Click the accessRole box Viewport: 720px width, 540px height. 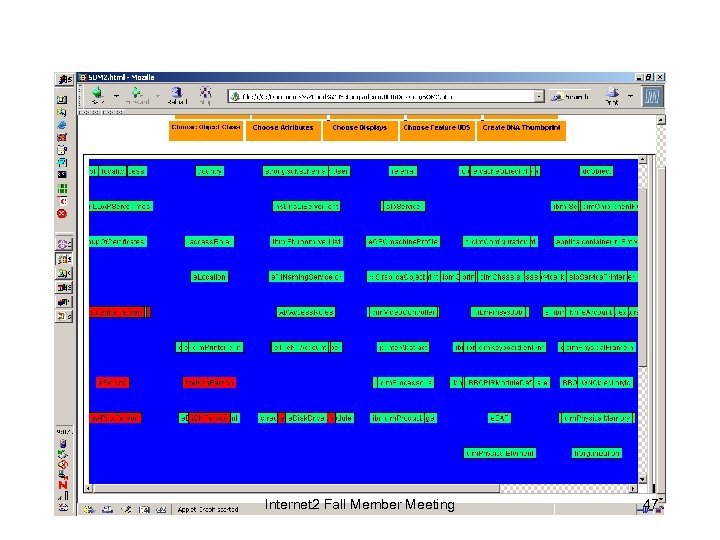[209, 242]
